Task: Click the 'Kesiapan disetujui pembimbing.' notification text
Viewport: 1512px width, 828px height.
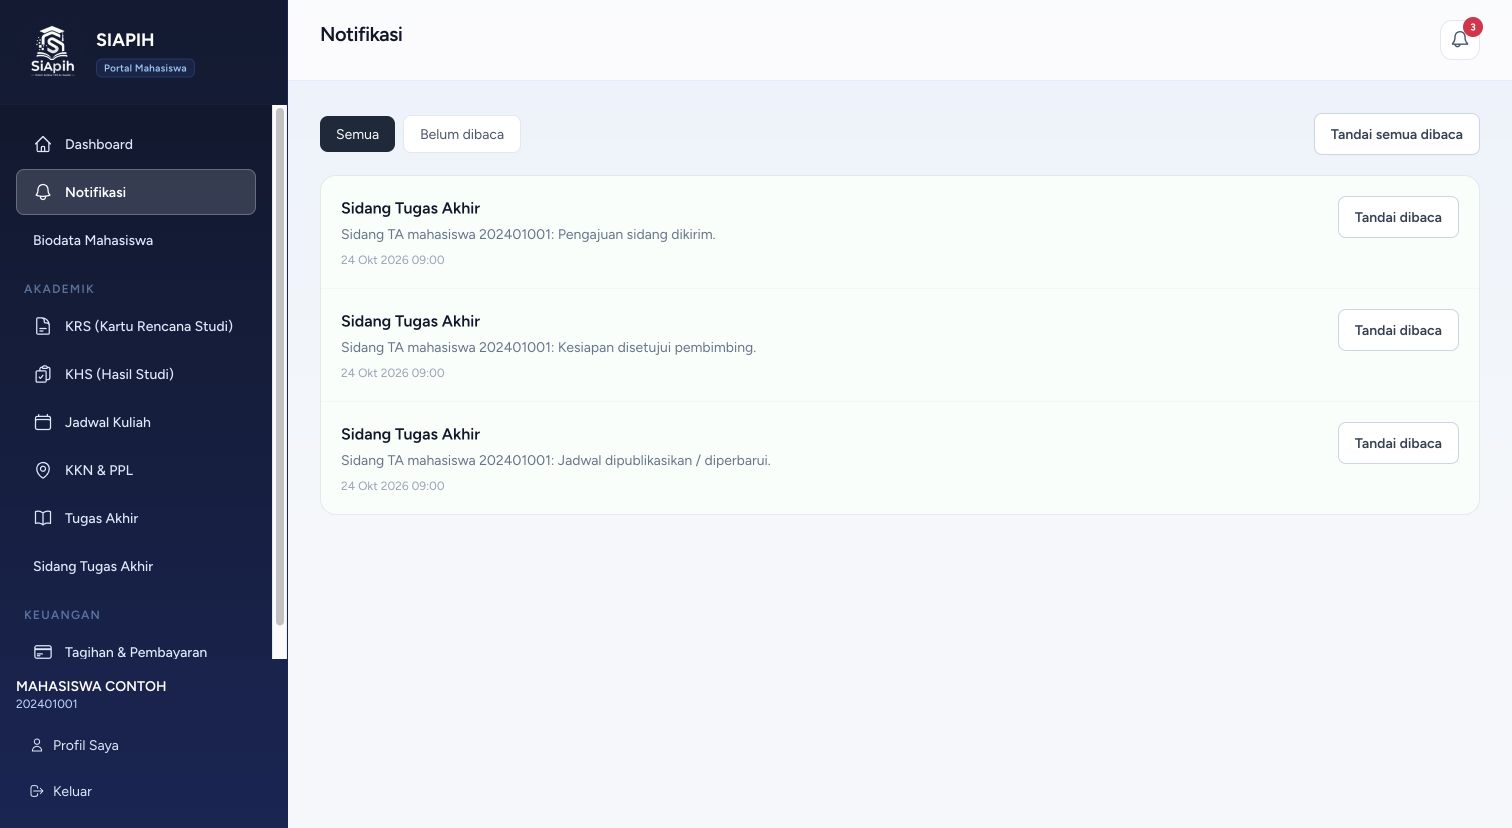Action: [657, 347]
